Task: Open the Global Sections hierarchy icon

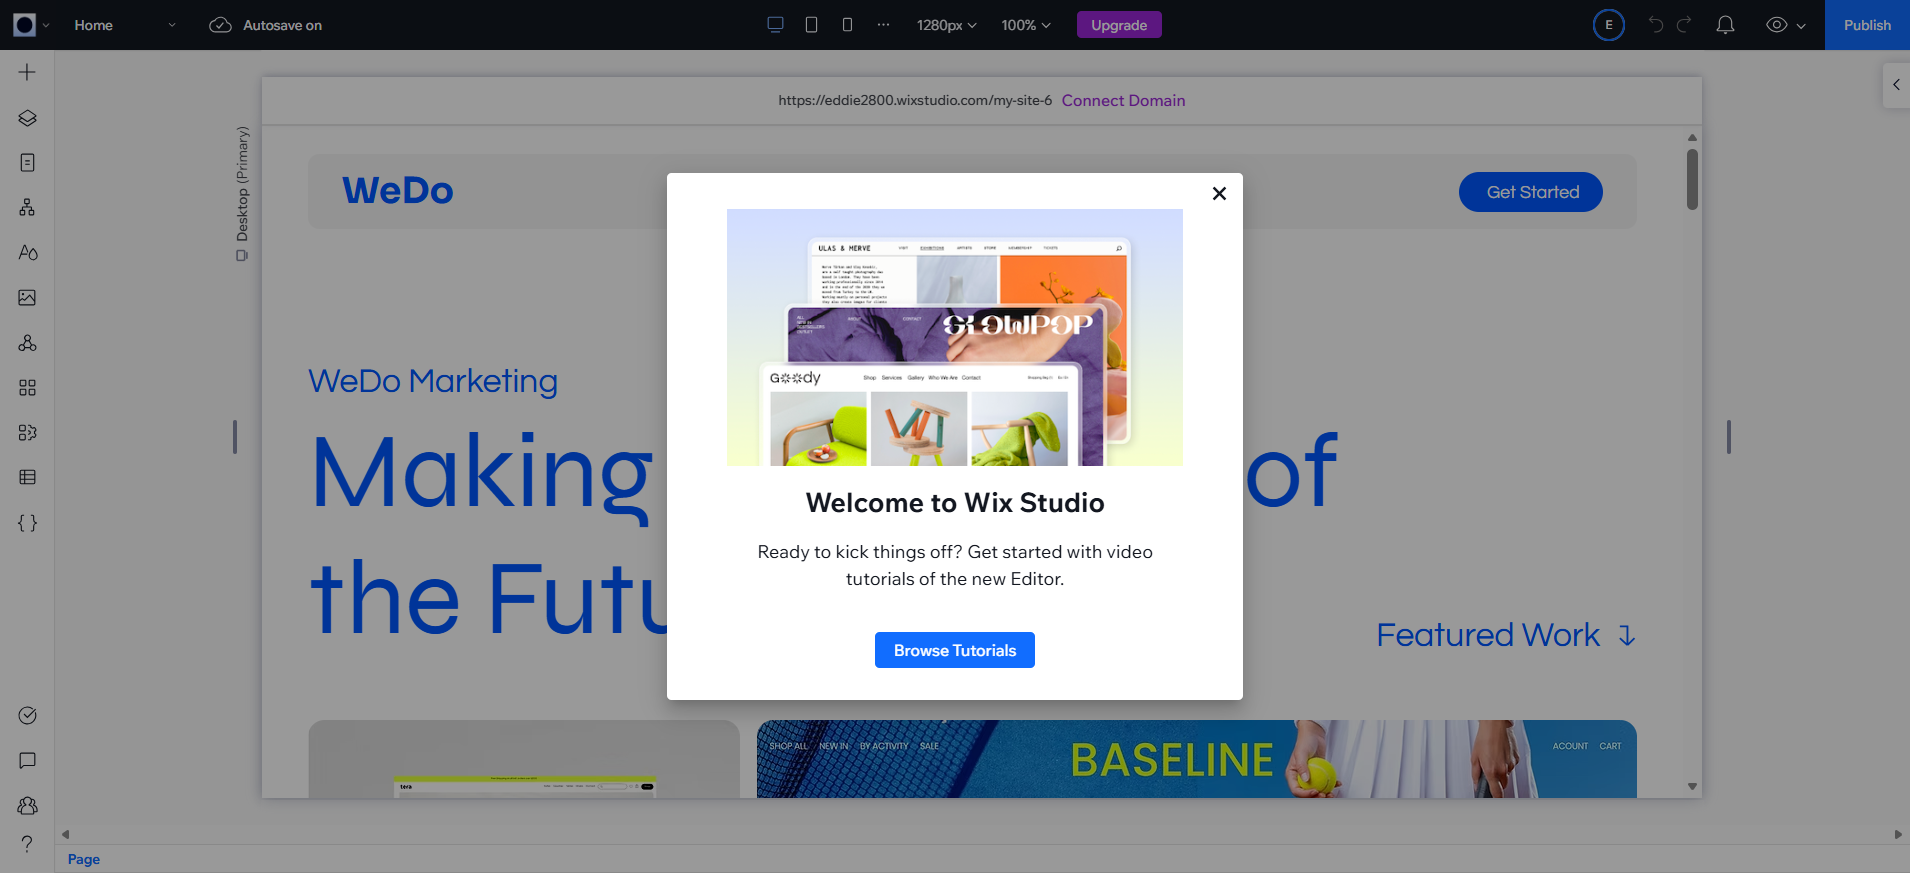Action: 27,207
